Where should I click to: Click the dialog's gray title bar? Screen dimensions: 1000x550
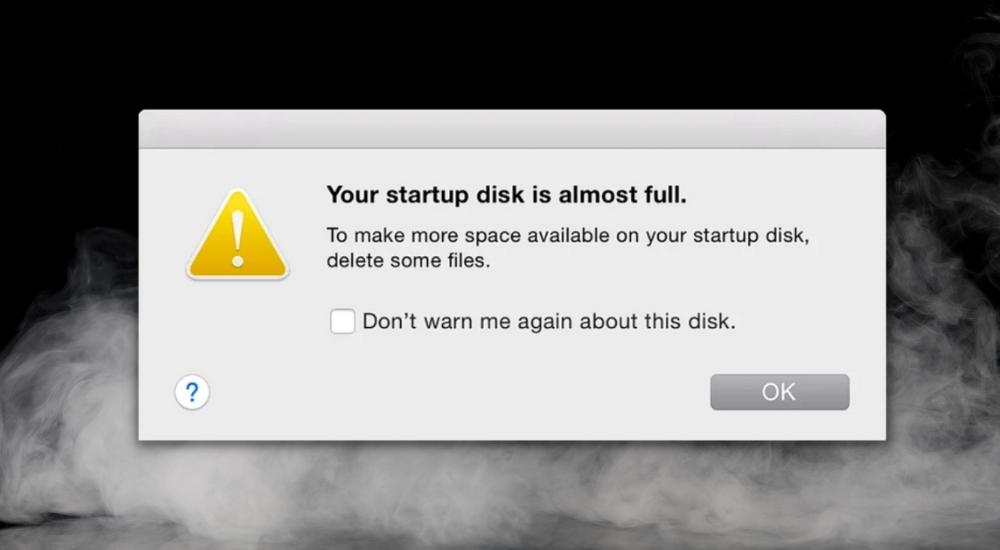point(511,130)
